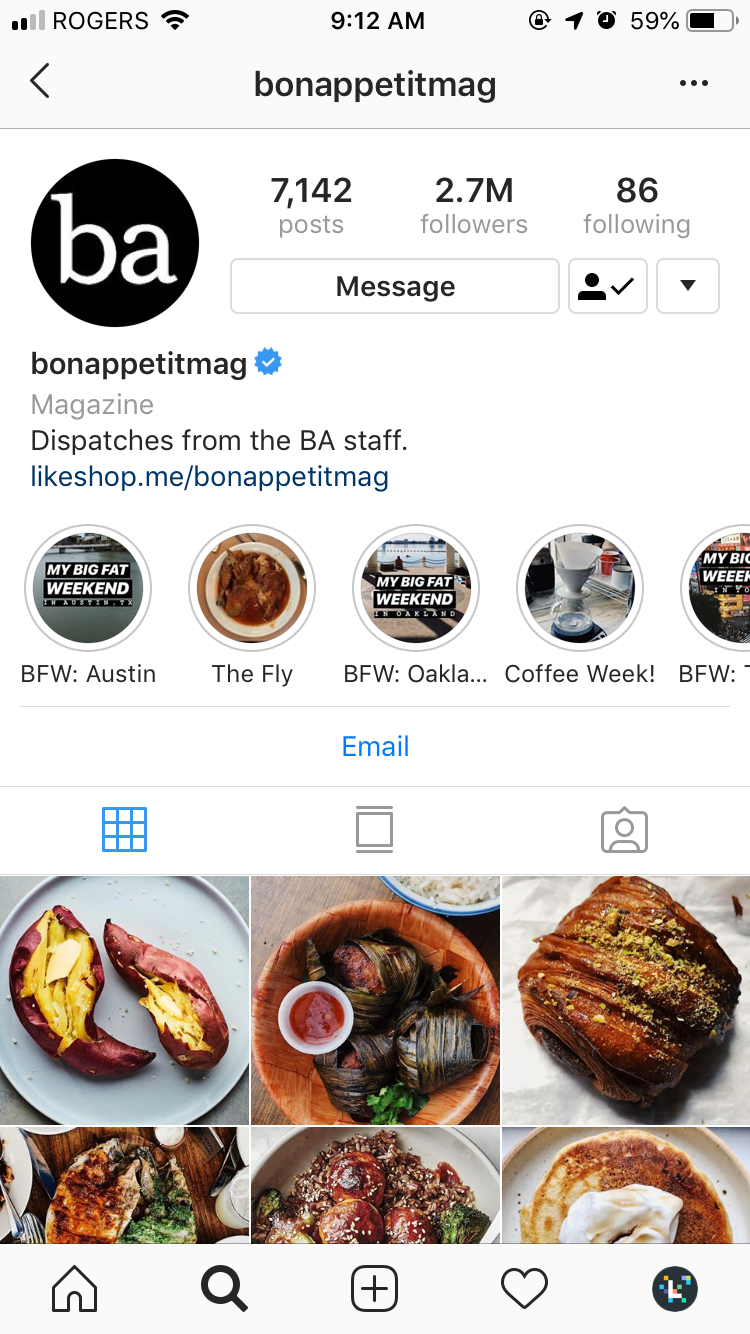Viewport: 750px width, 1334px height.
Task: Open the three-dot options menu
Action: coord(693,84)
